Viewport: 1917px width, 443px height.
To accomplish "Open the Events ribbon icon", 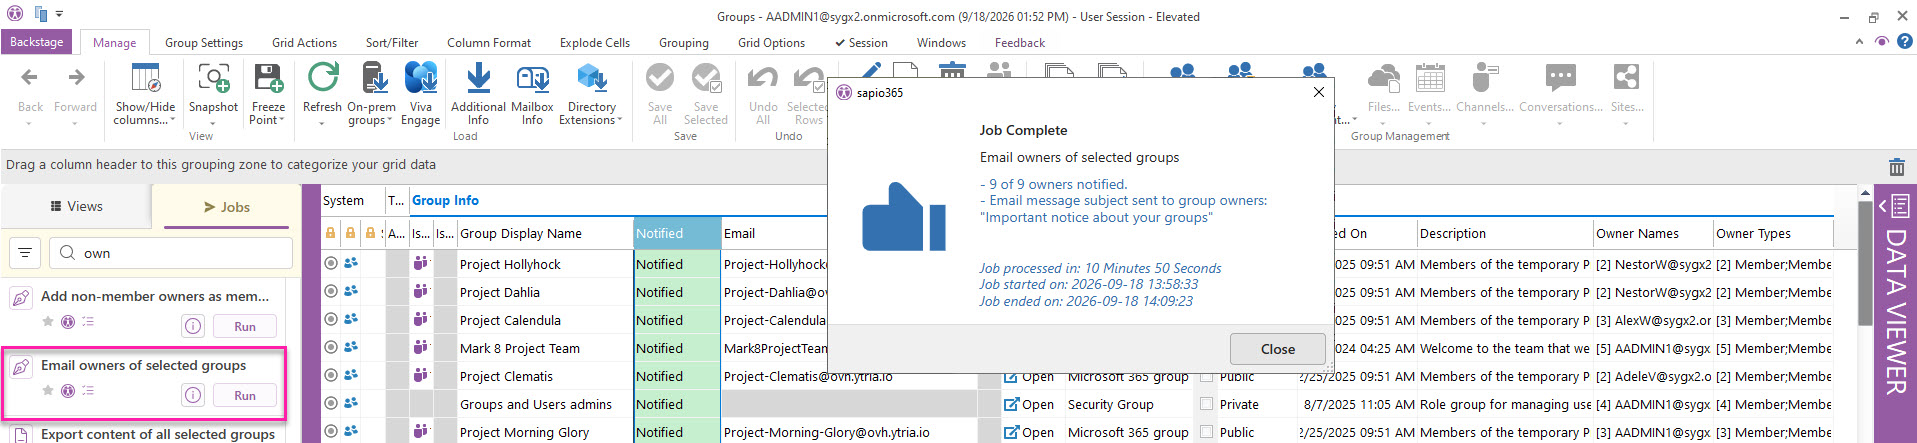I will tap(1429, 78).
